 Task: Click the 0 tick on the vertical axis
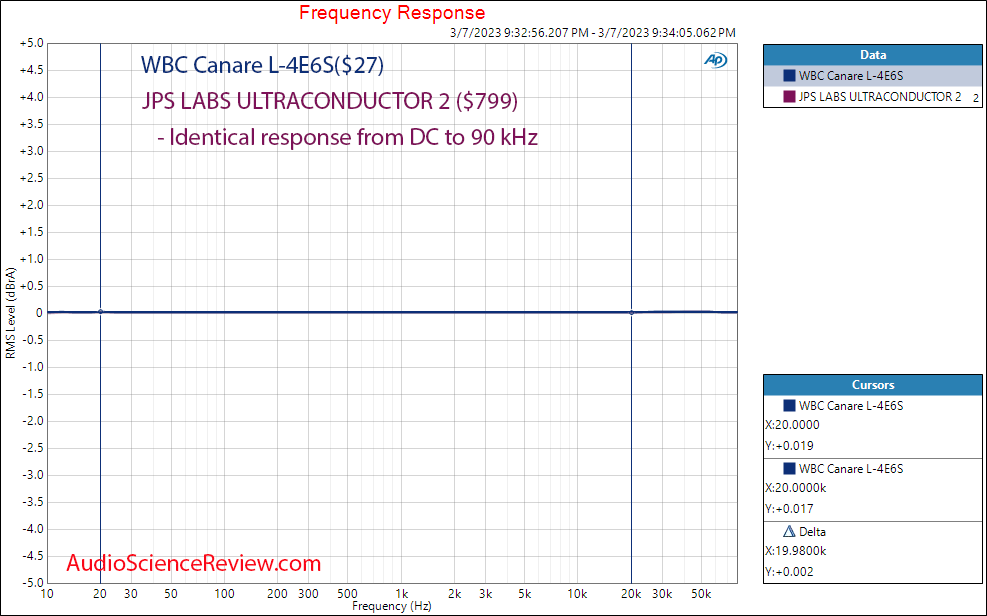pyautogui.click(x=40, y=313)
